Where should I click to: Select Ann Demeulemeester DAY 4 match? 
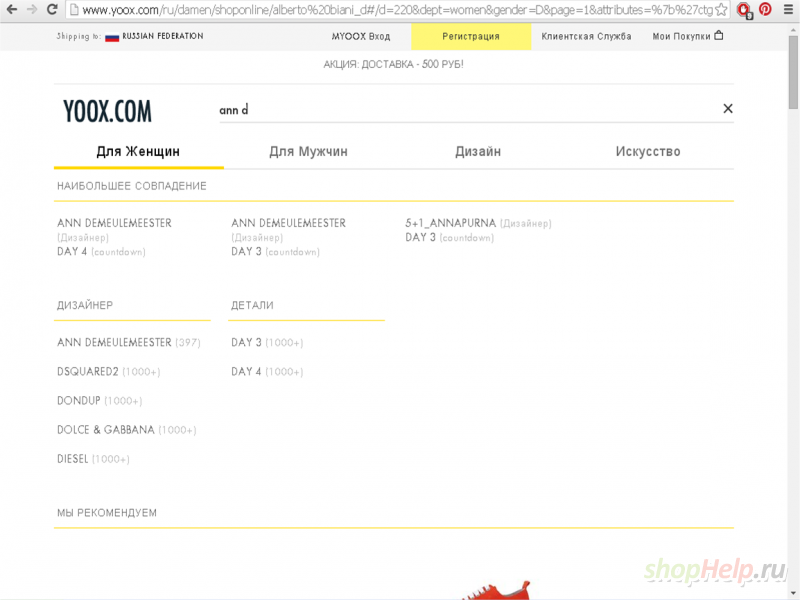[114, 237]
